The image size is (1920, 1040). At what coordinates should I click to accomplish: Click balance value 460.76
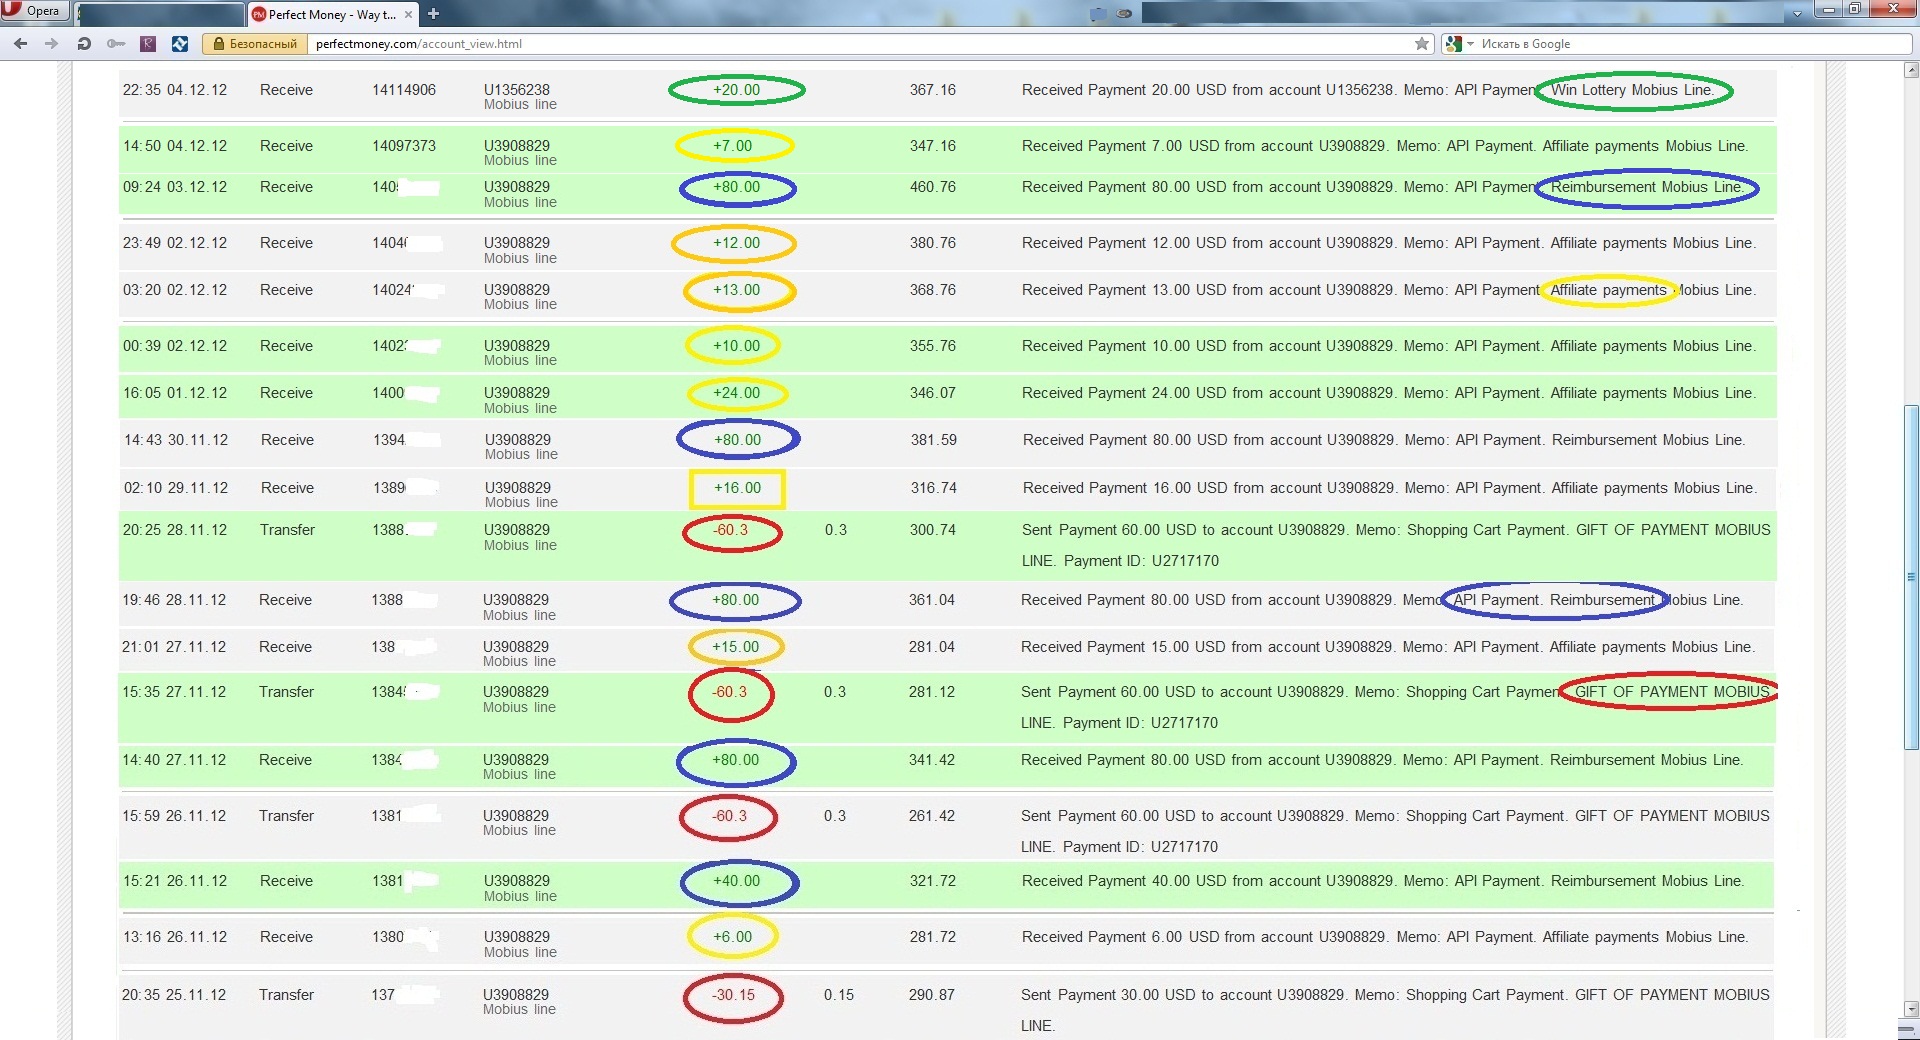click(933, 187)
